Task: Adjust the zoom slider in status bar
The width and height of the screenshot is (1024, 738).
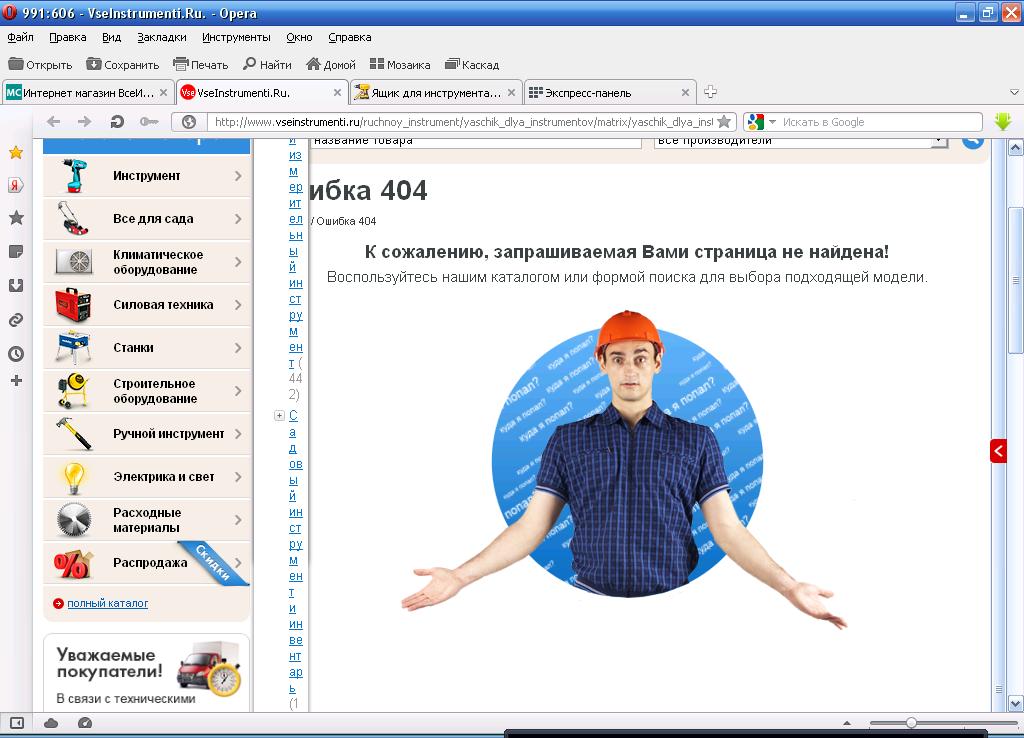Action: [911, 723]
